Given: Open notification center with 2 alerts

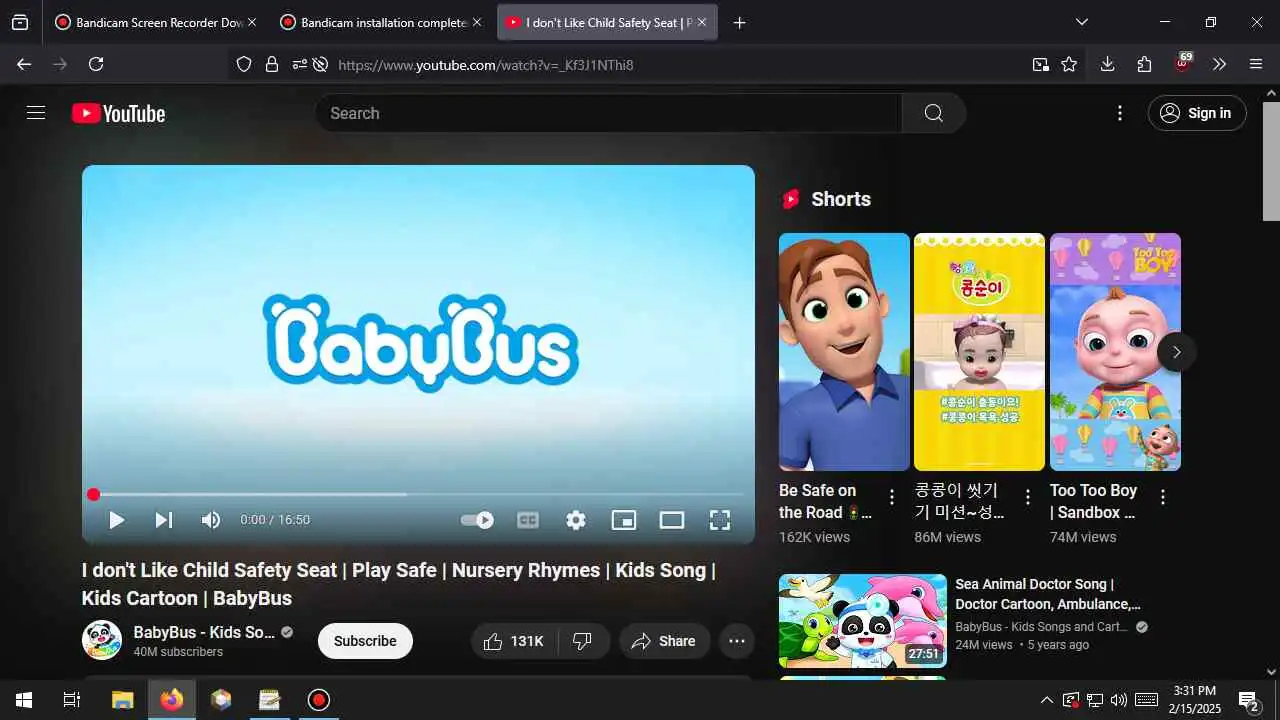Looking at the screenshot, I should pos(1248,700).
